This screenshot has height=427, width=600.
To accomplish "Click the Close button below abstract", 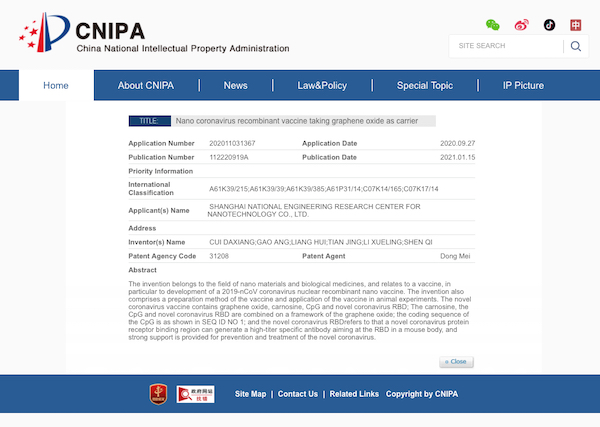I will pyautogui.click(x=456, y=362).
